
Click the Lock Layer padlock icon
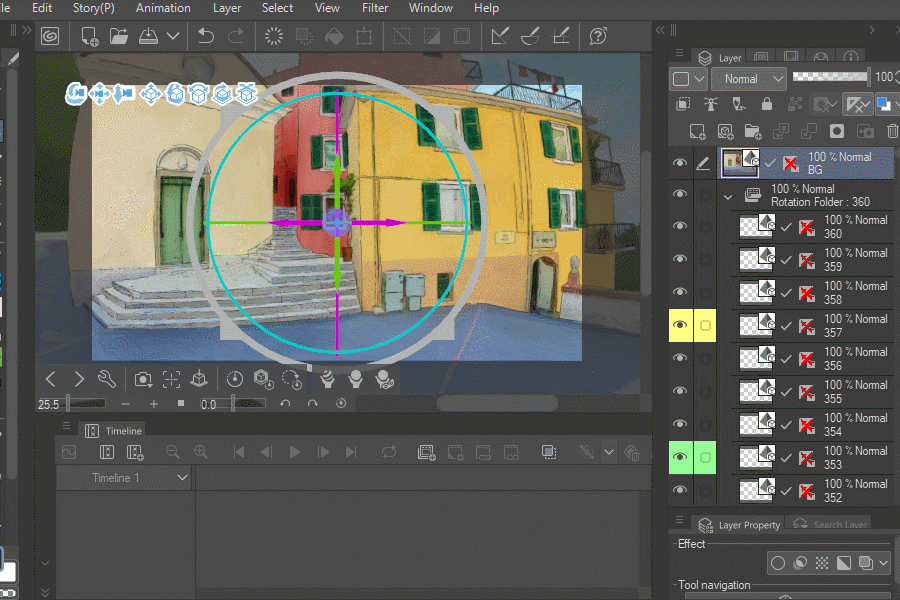tap(766, 104)
